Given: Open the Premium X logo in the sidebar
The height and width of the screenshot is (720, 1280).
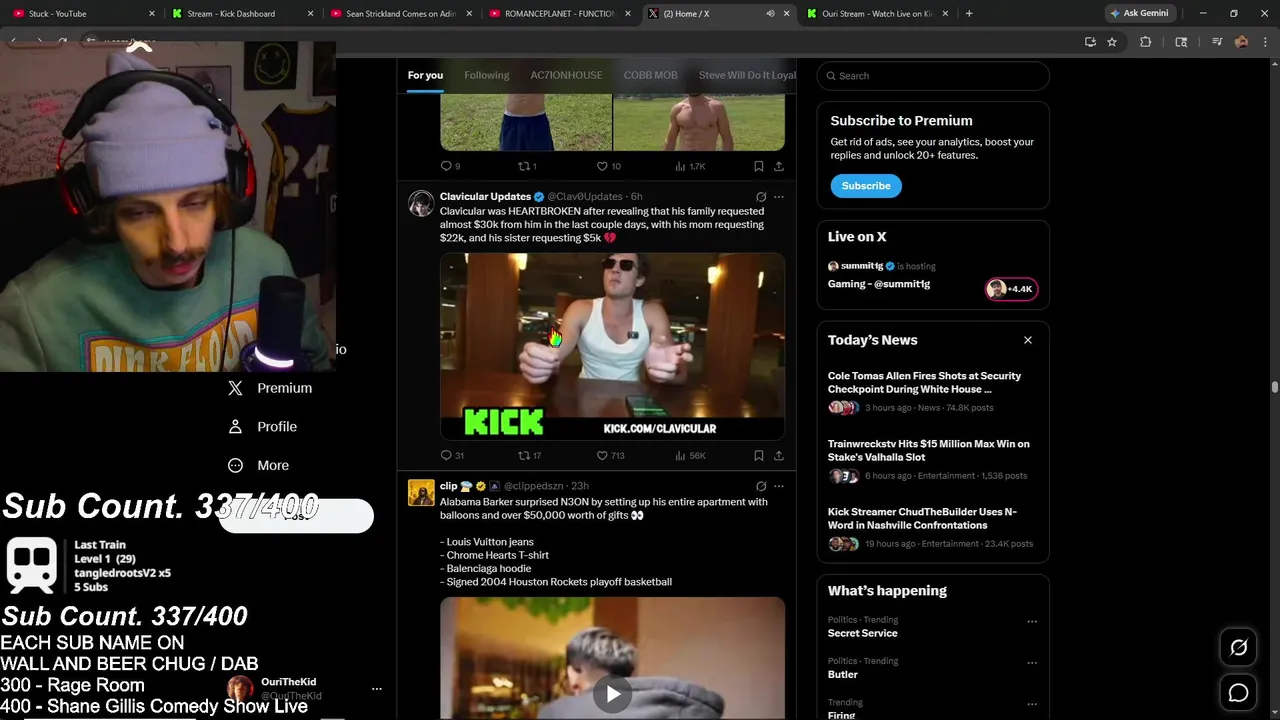Looking at the screenshot, I should click(235, 388).
